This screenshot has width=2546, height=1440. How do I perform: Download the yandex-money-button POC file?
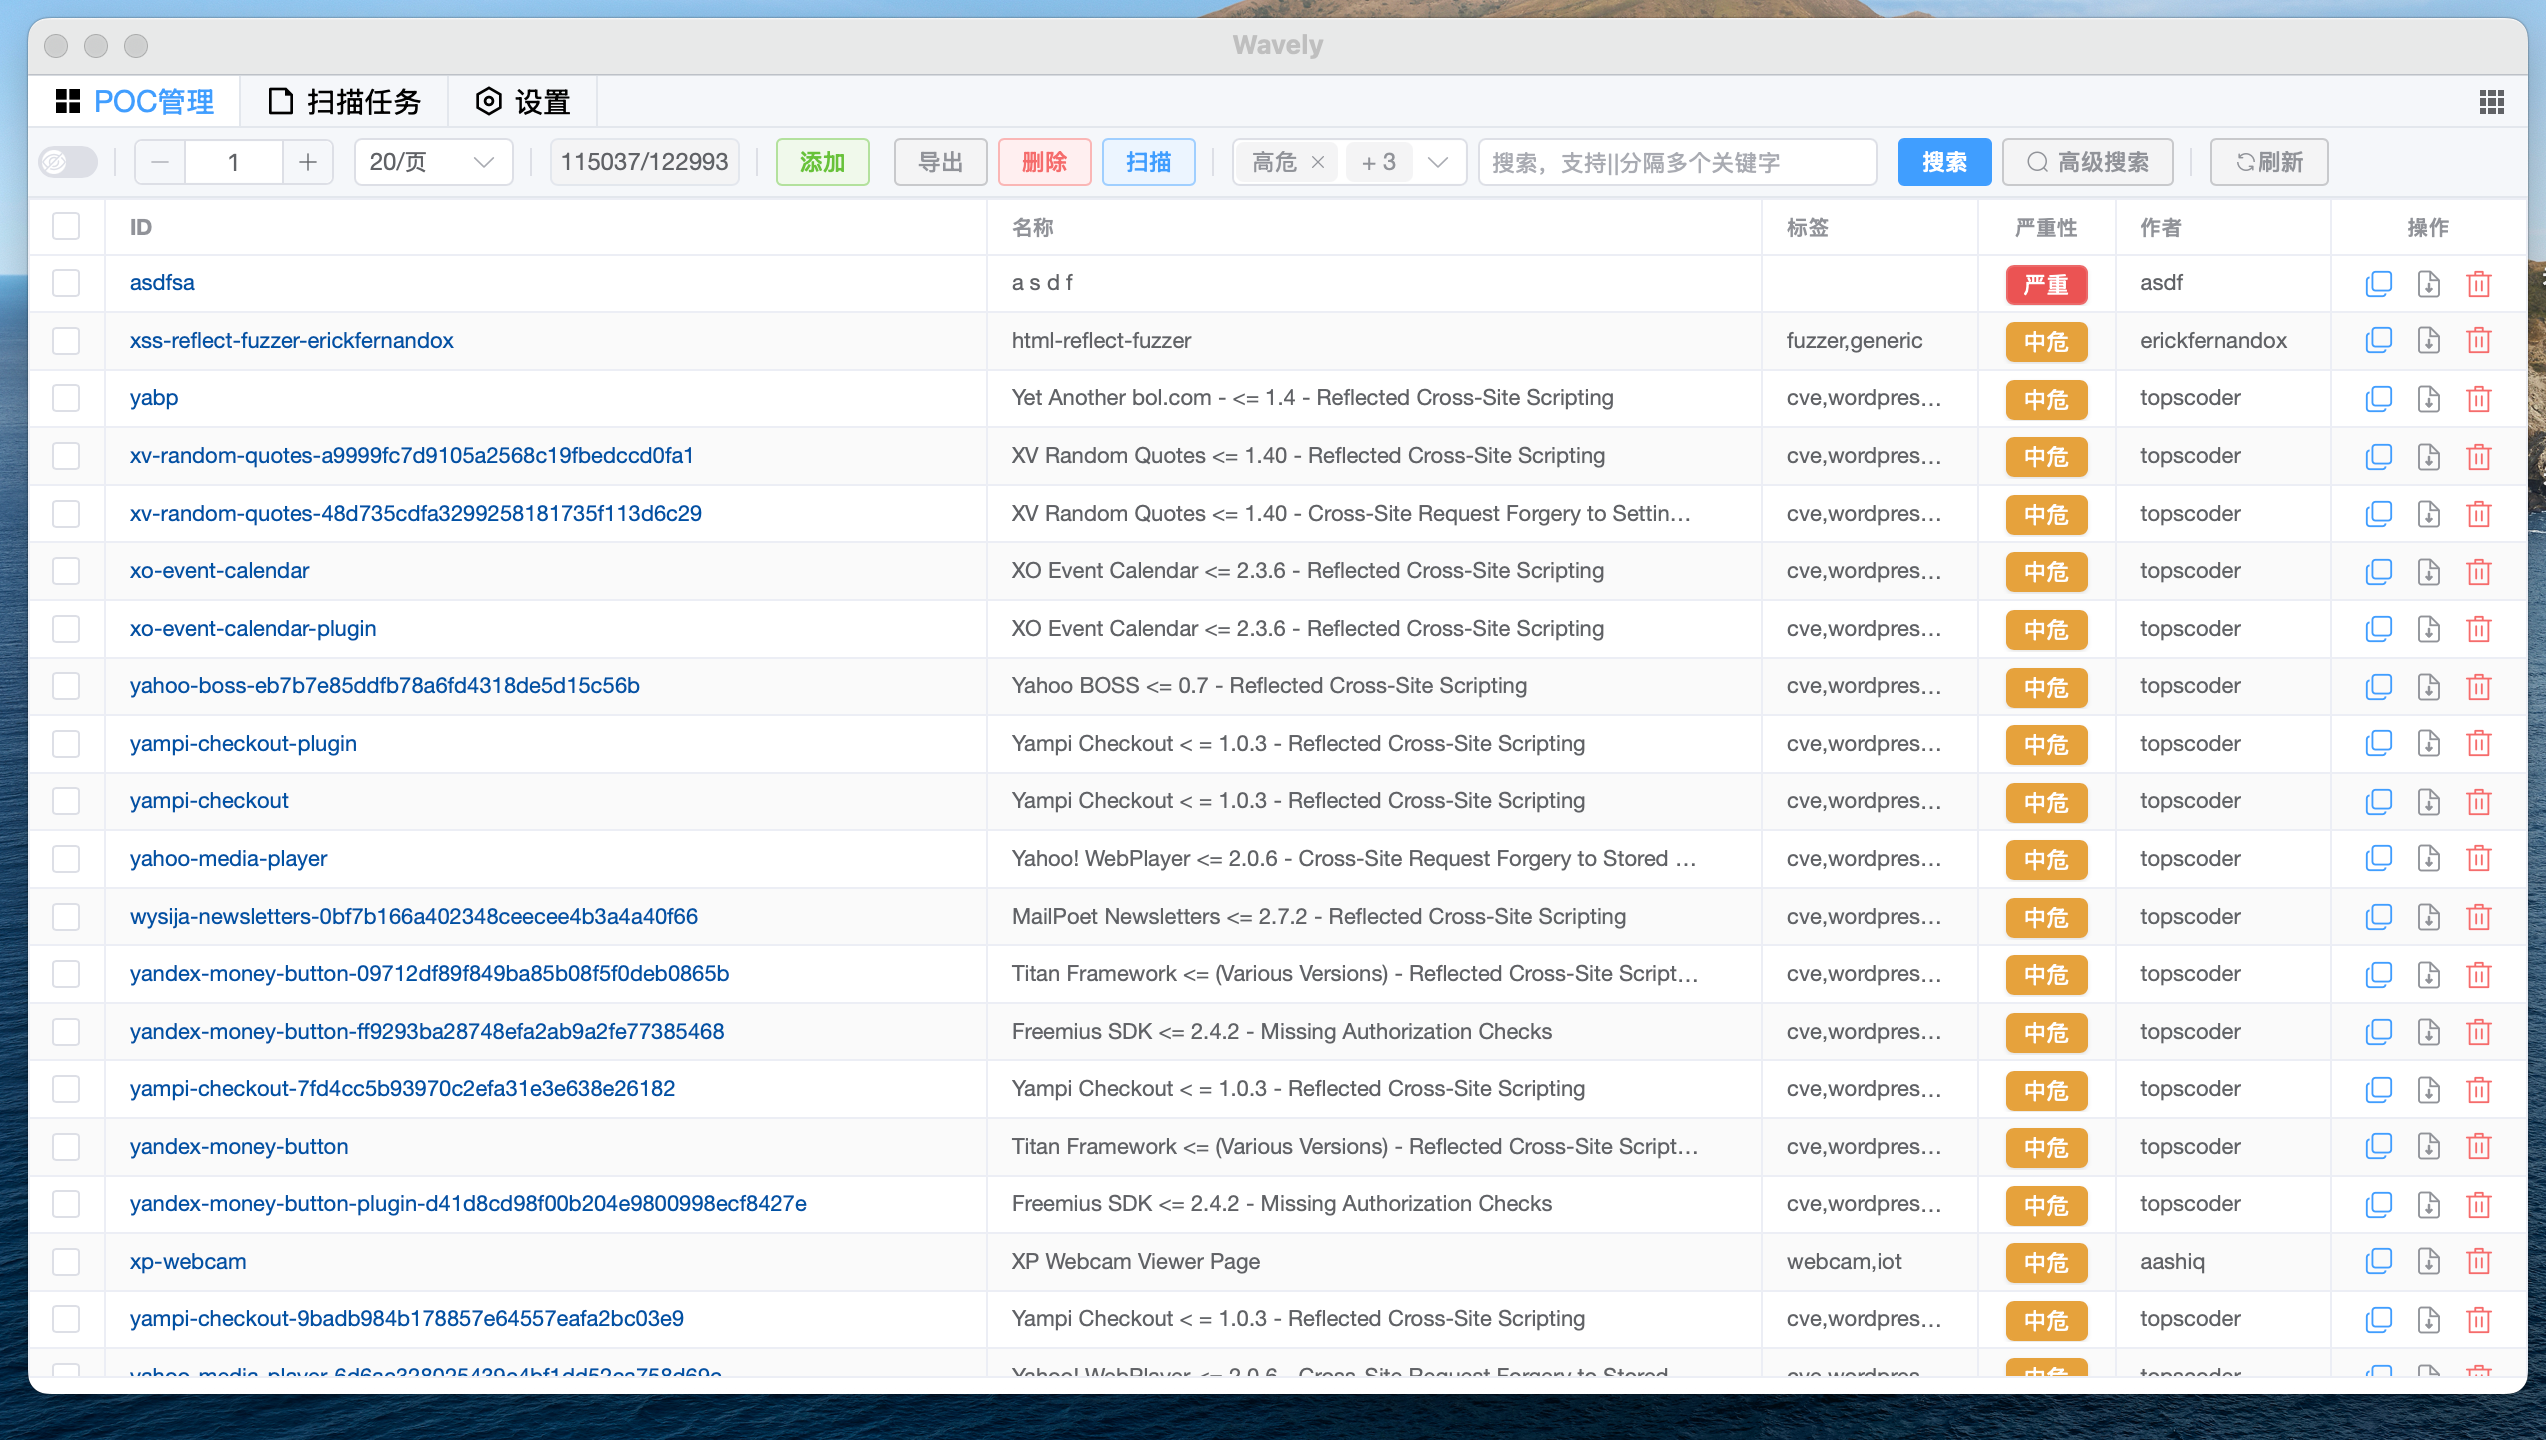pos(2428,1147)
